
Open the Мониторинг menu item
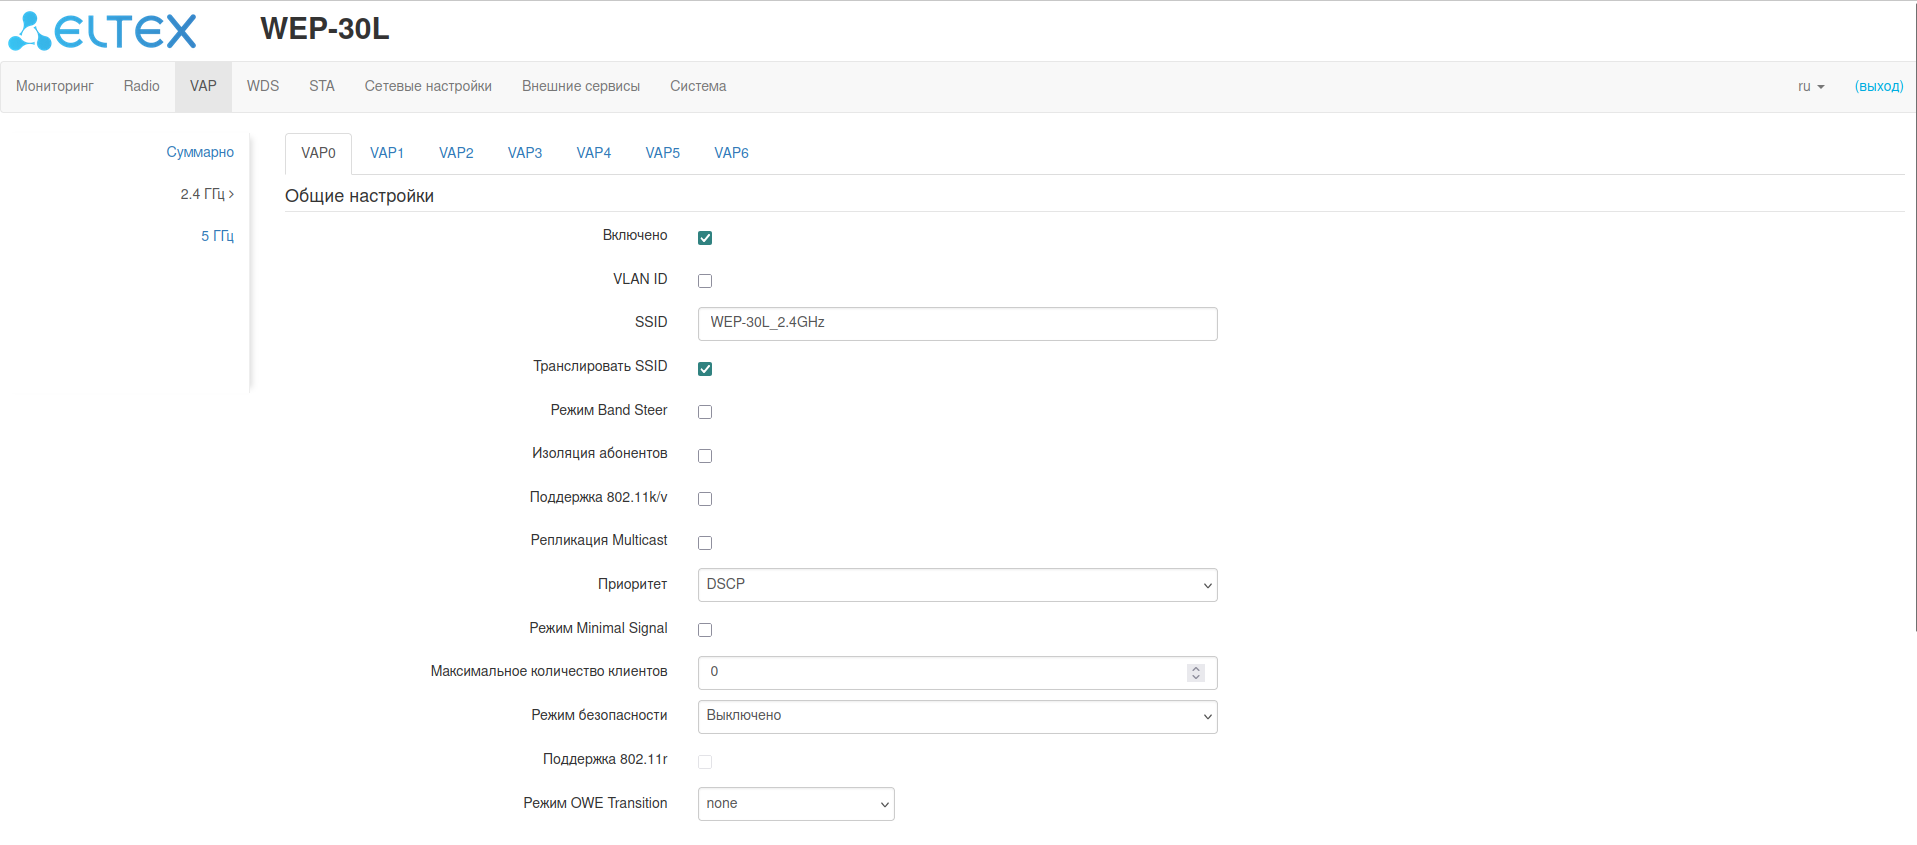tap(55, 87)
